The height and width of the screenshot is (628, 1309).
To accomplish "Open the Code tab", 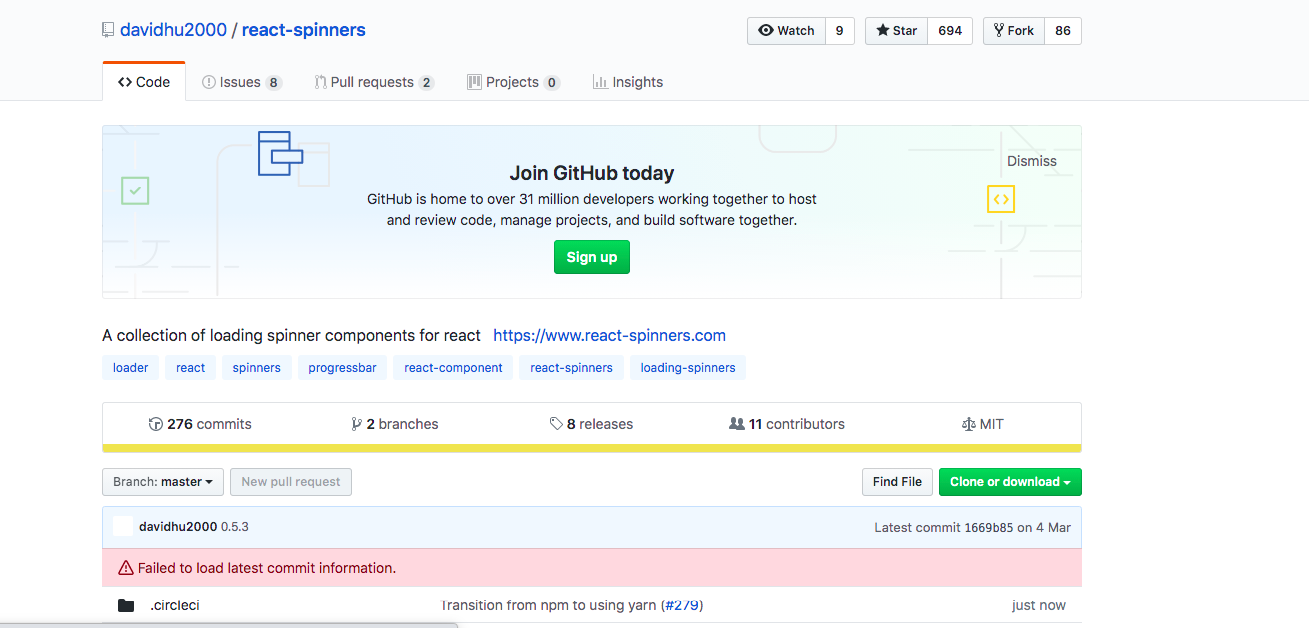I will coord(144,82).
